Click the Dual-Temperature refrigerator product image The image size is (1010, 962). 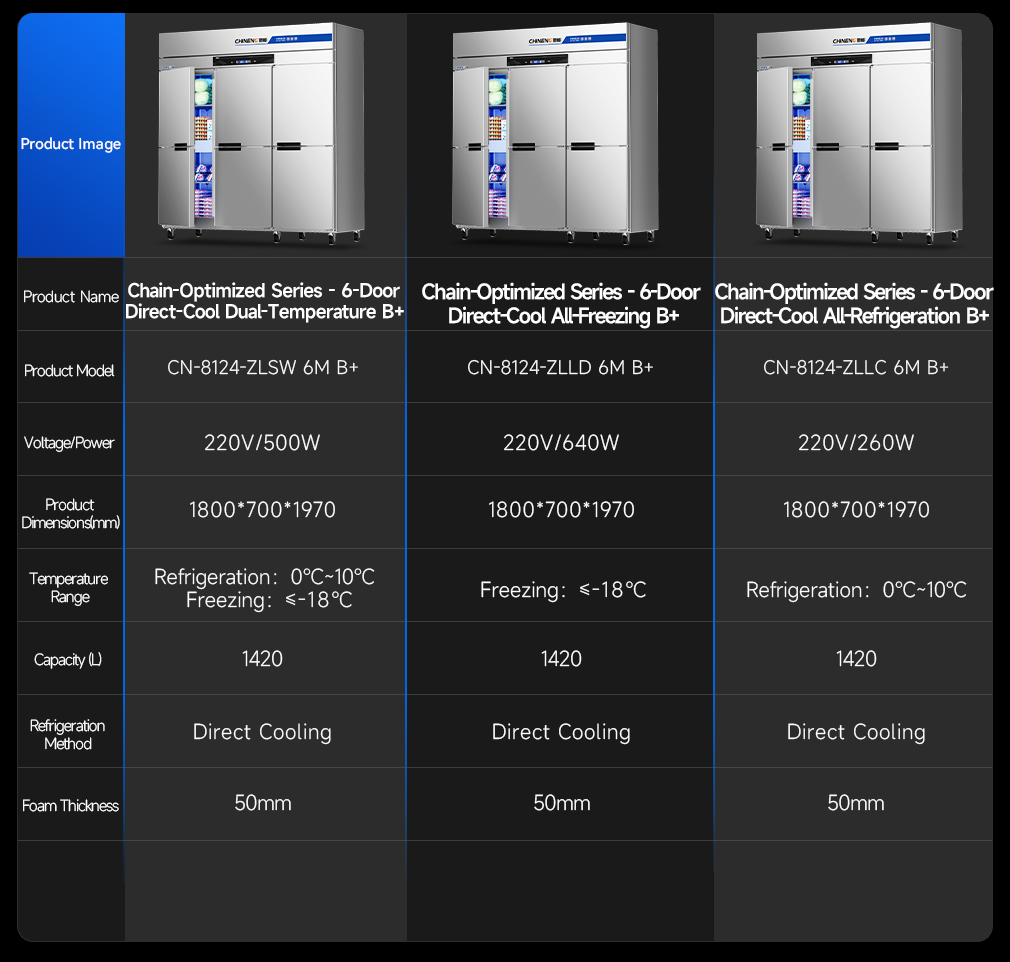(262, 135)
